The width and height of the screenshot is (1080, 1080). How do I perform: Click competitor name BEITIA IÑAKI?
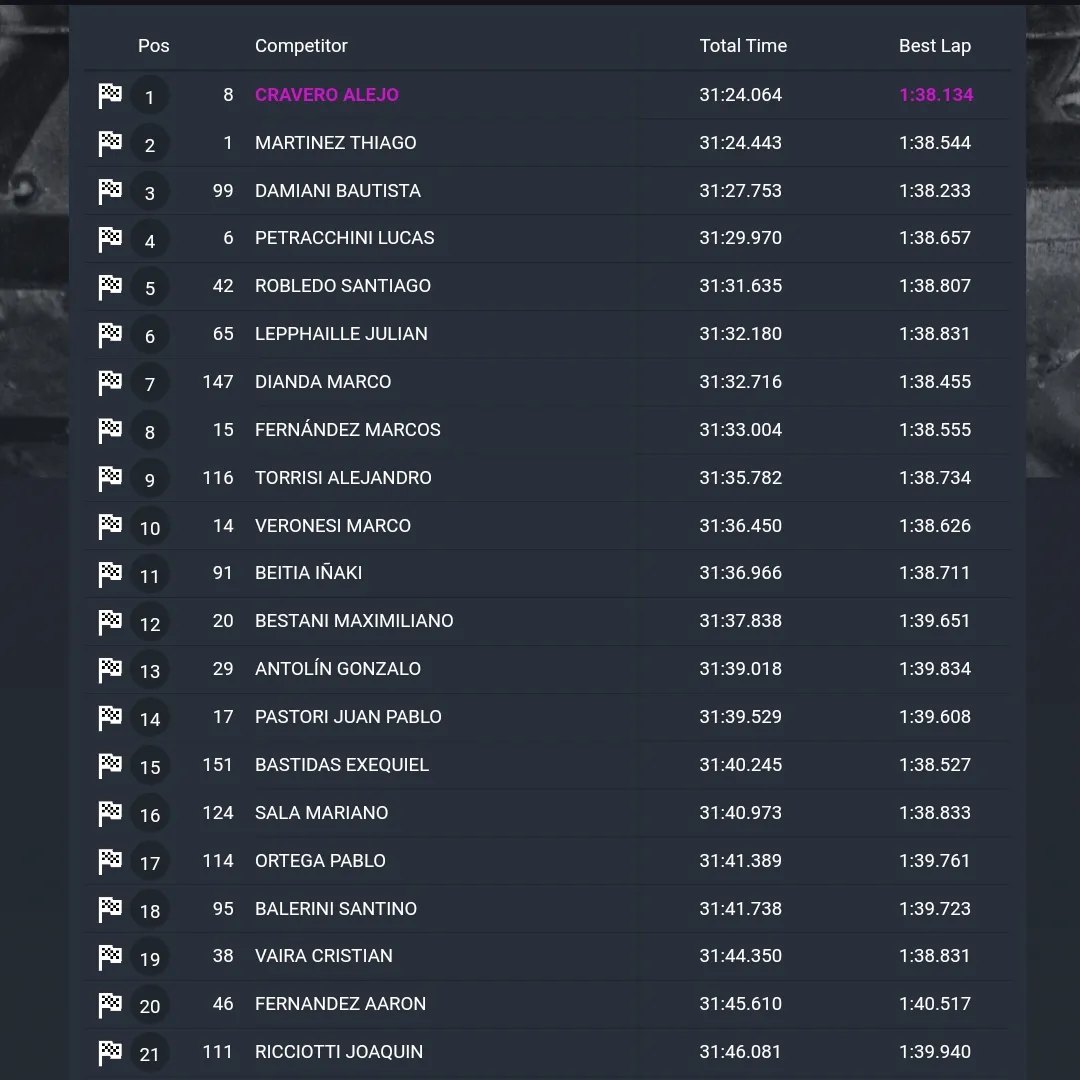[x=309, y=572]
